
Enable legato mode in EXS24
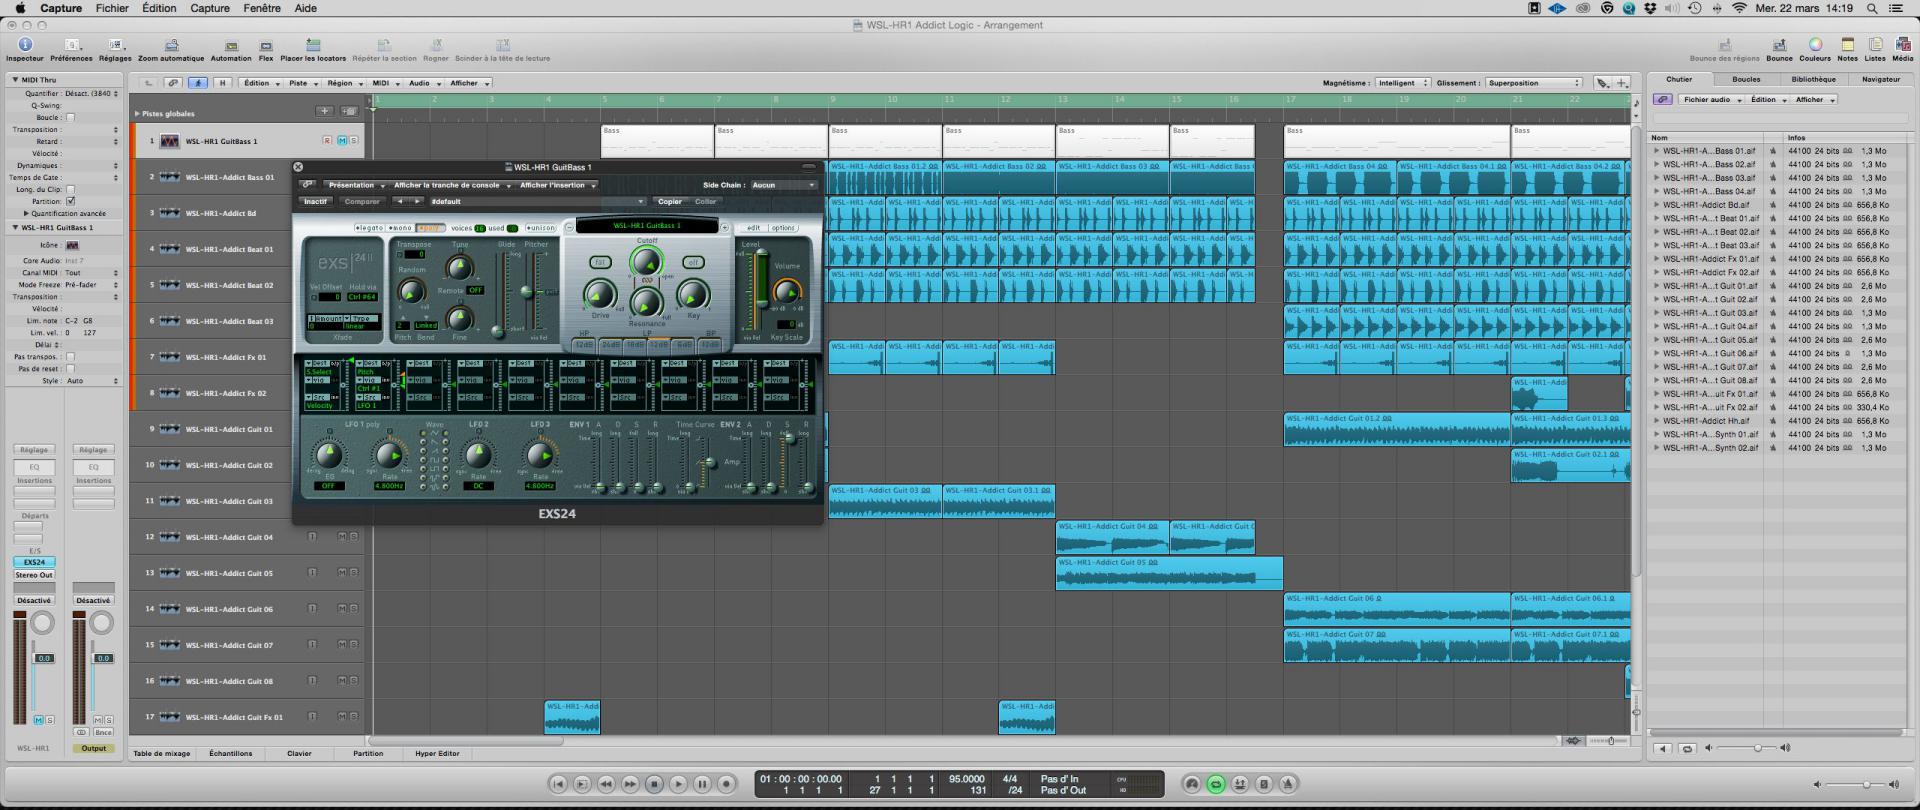coord(369,228)
